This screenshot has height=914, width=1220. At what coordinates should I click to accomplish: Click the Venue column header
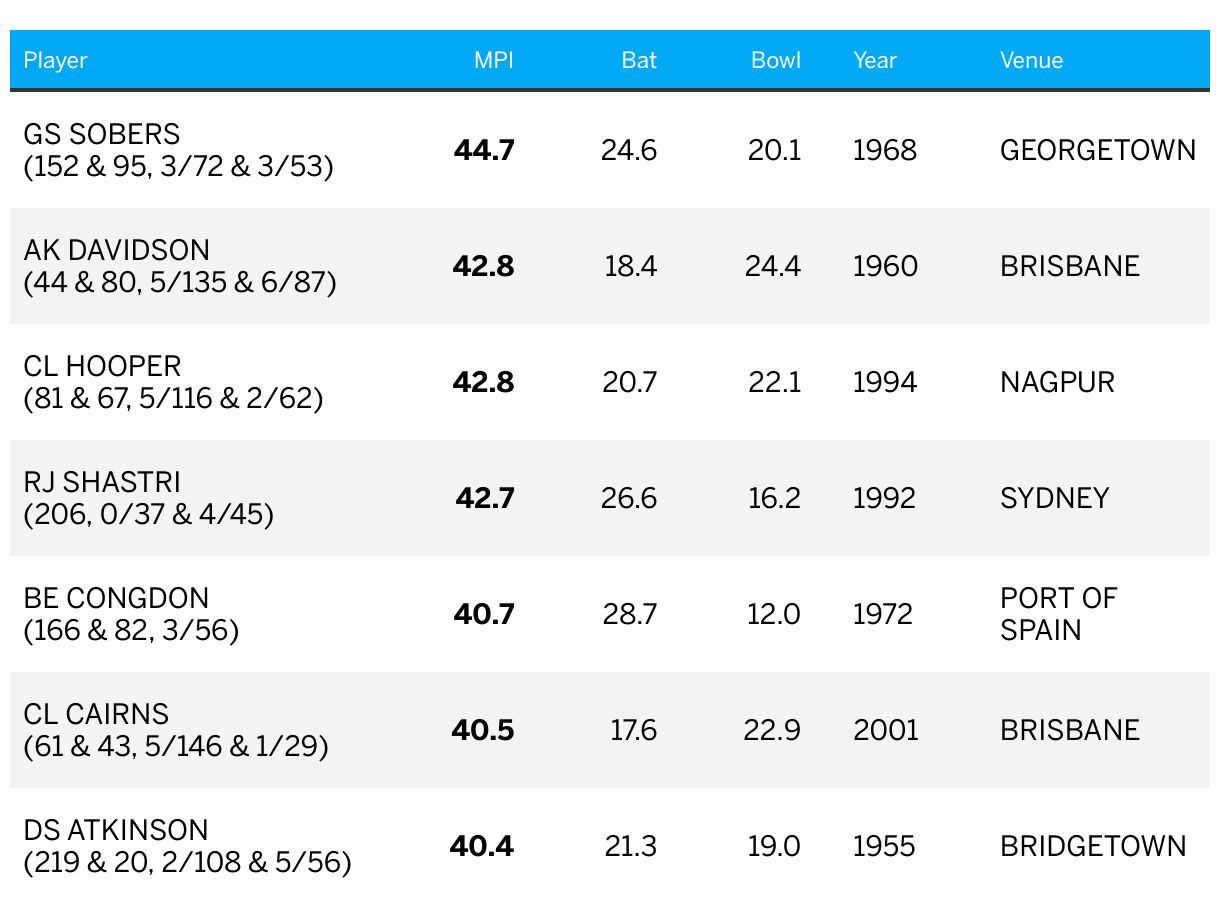click(x=1031, y=60)
